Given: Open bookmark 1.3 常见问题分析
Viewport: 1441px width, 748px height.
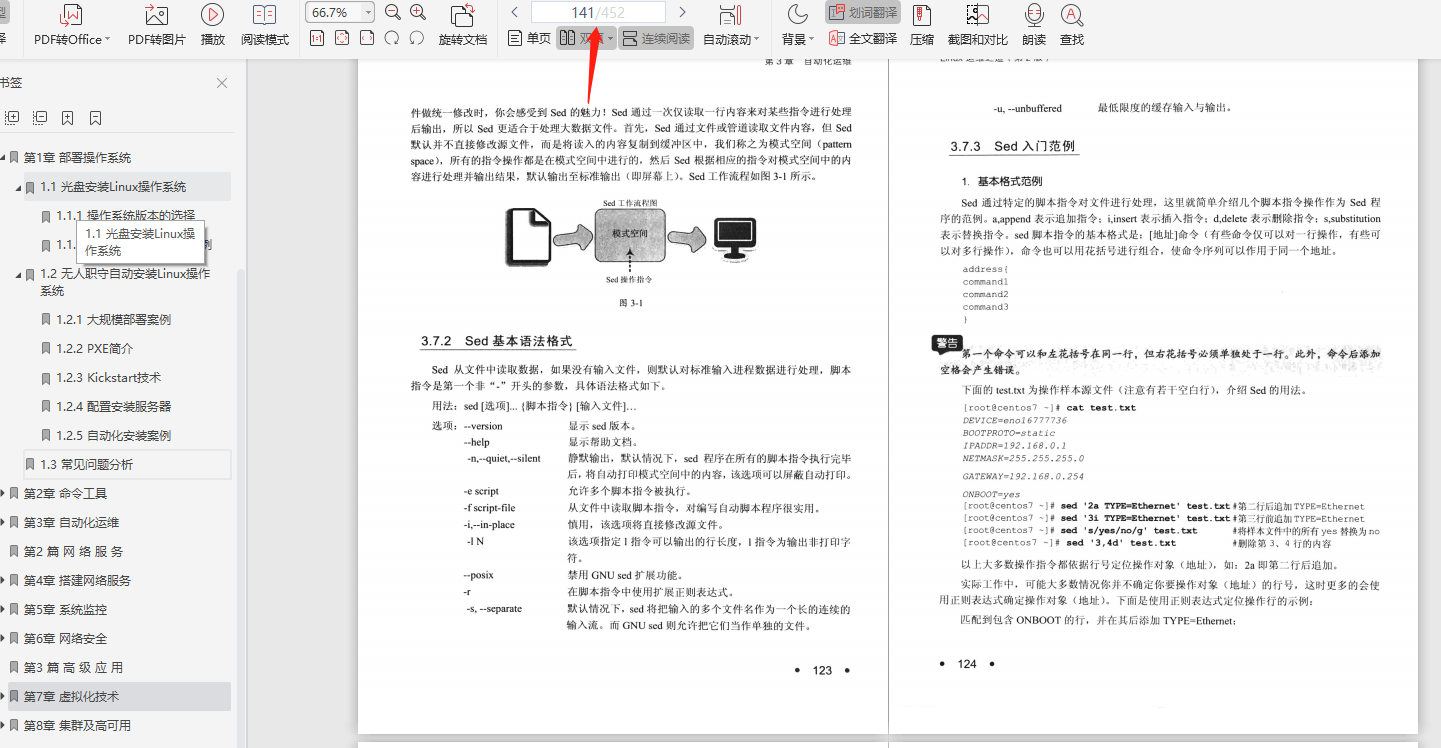Looking at the screenshot, I should coord(86,465).
